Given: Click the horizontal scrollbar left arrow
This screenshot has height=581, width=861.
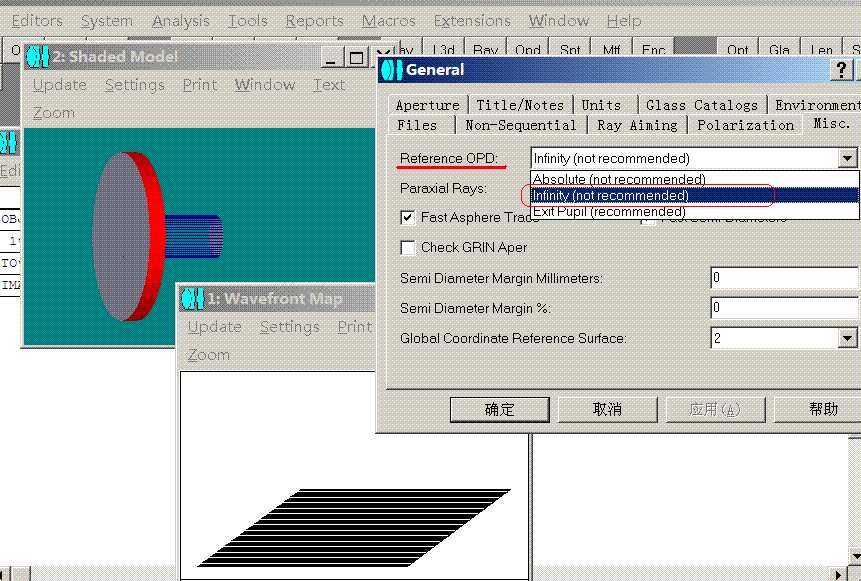Looking at the screenshot, I should click(7, 574).
